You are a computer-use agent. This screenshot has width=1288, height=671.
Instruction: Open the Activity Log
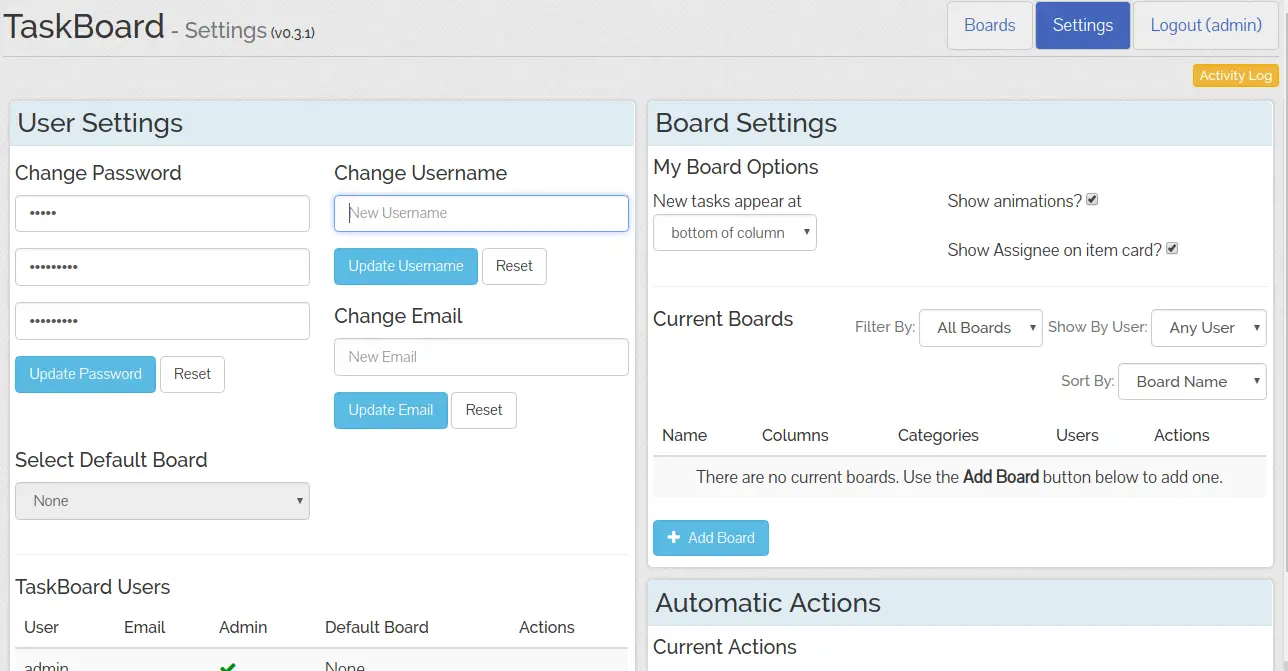pyautogui.click(x=1236, y=76)
